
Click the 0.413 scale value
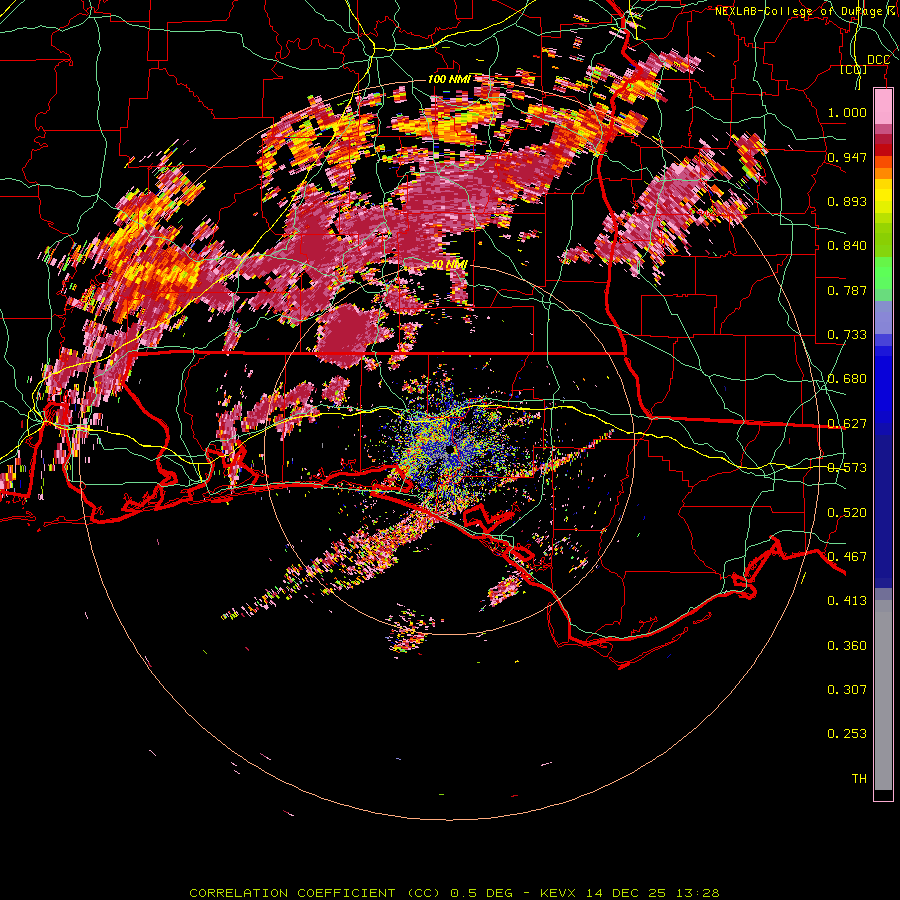(847, 601)
